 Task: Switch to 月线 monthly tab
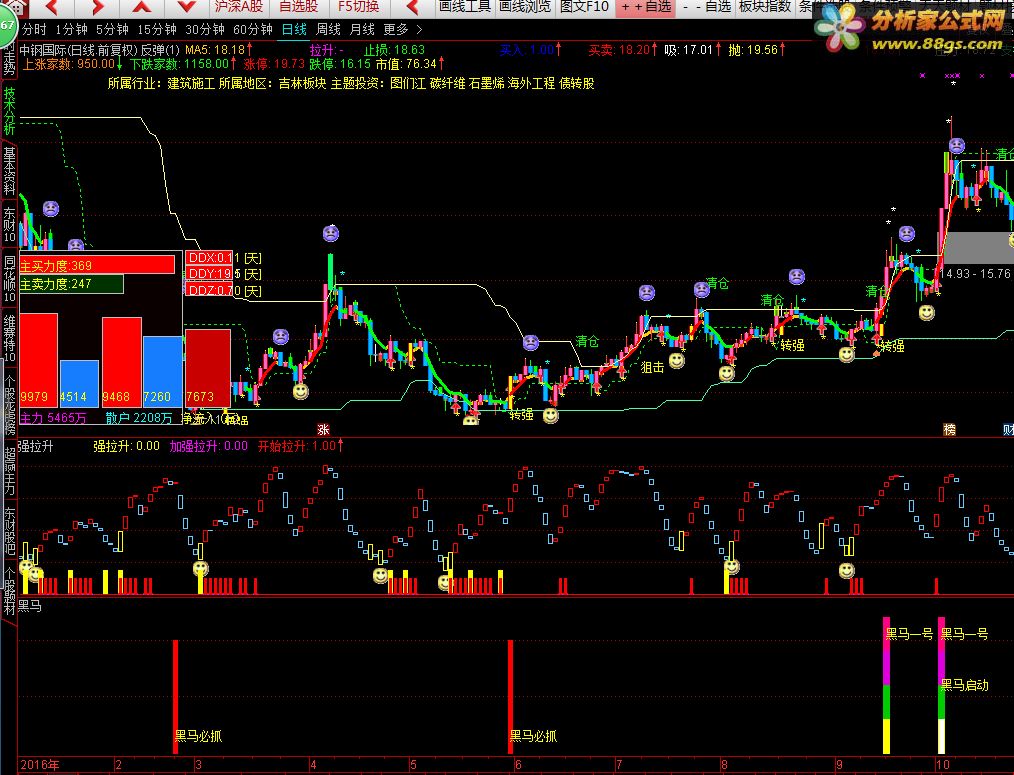coord(361,30)
